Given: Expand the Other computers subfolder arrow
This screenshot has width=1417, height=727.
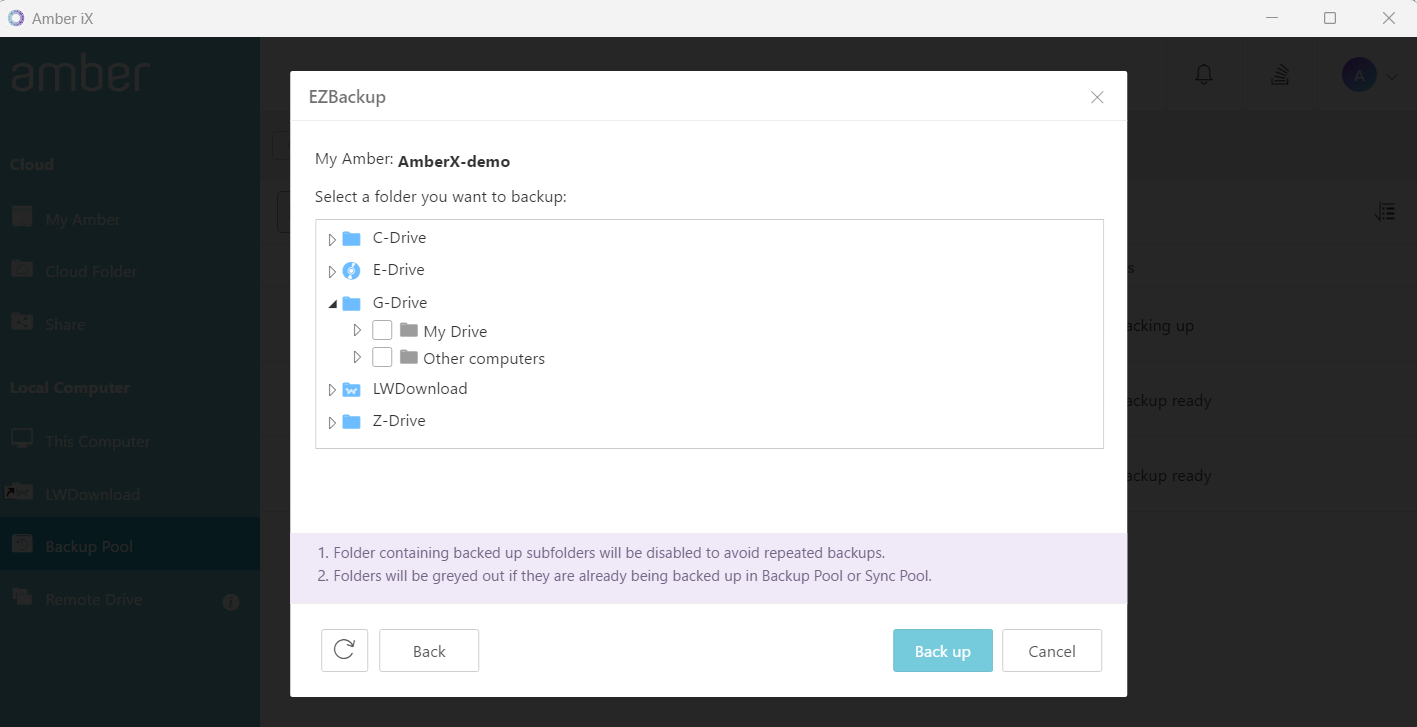Looking at the screenshot, I should click(357, 357).
